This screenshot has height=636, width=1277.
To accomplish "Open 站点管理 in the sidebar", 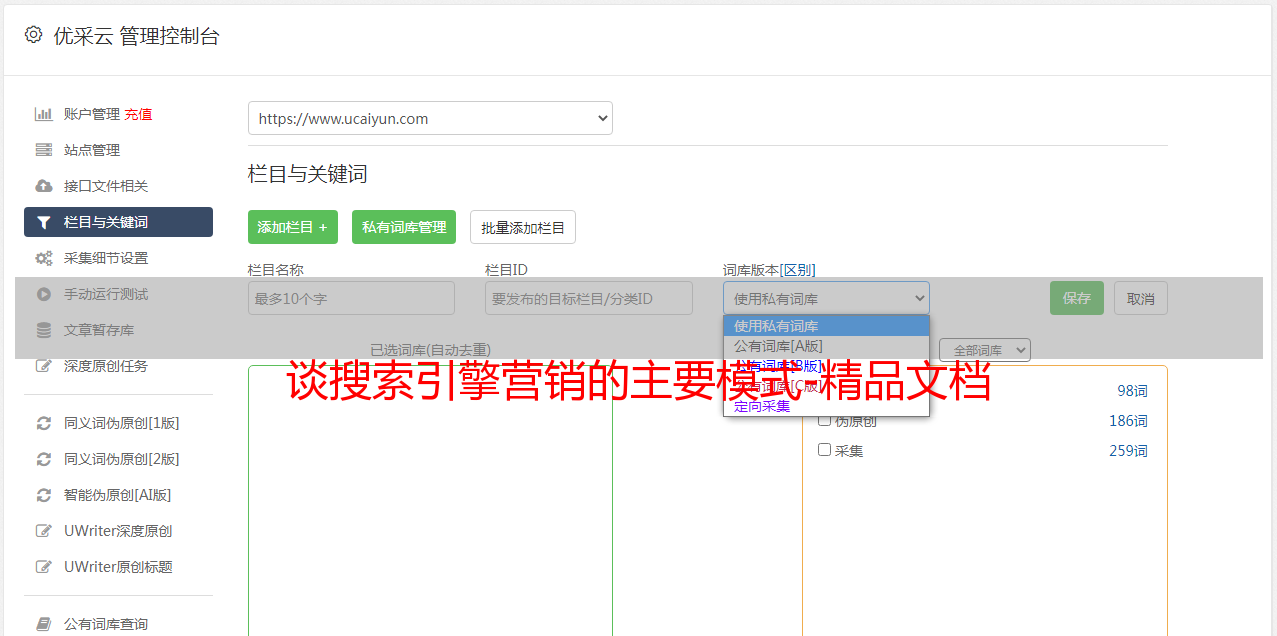I will (92, 150).
